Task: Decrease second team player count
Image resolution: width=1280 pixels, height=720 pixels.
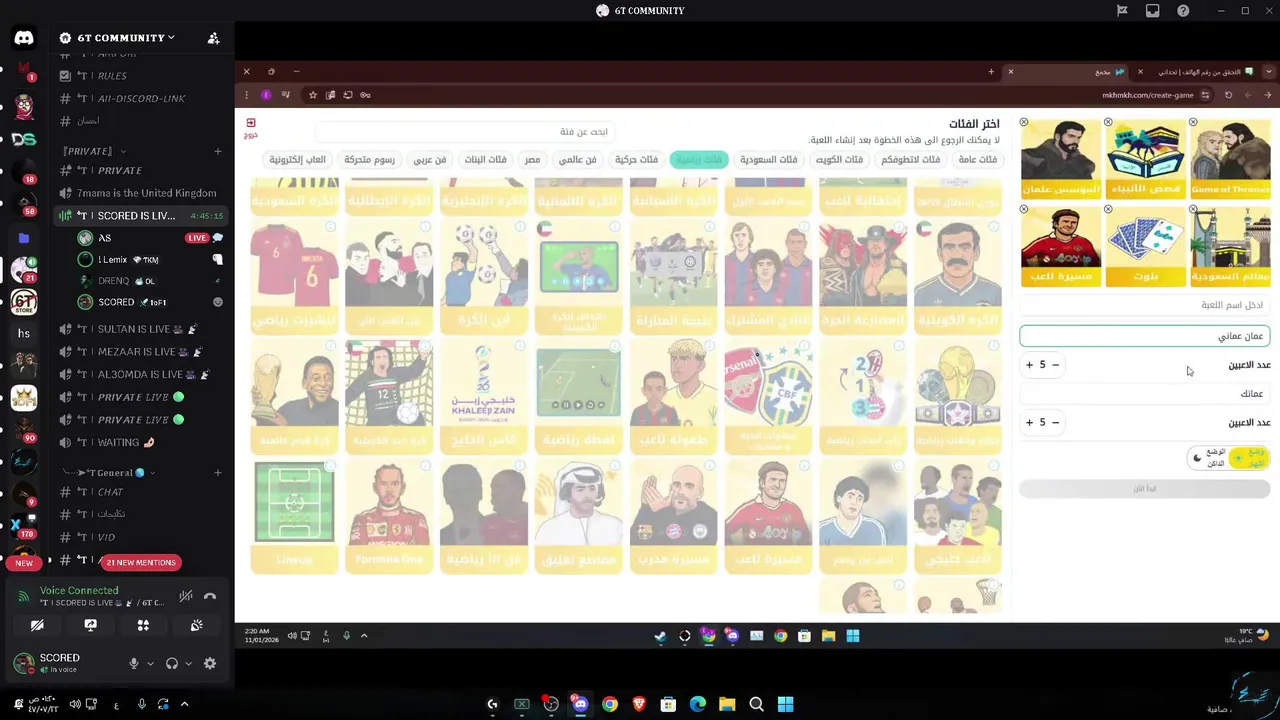Action: [1055, 422]
